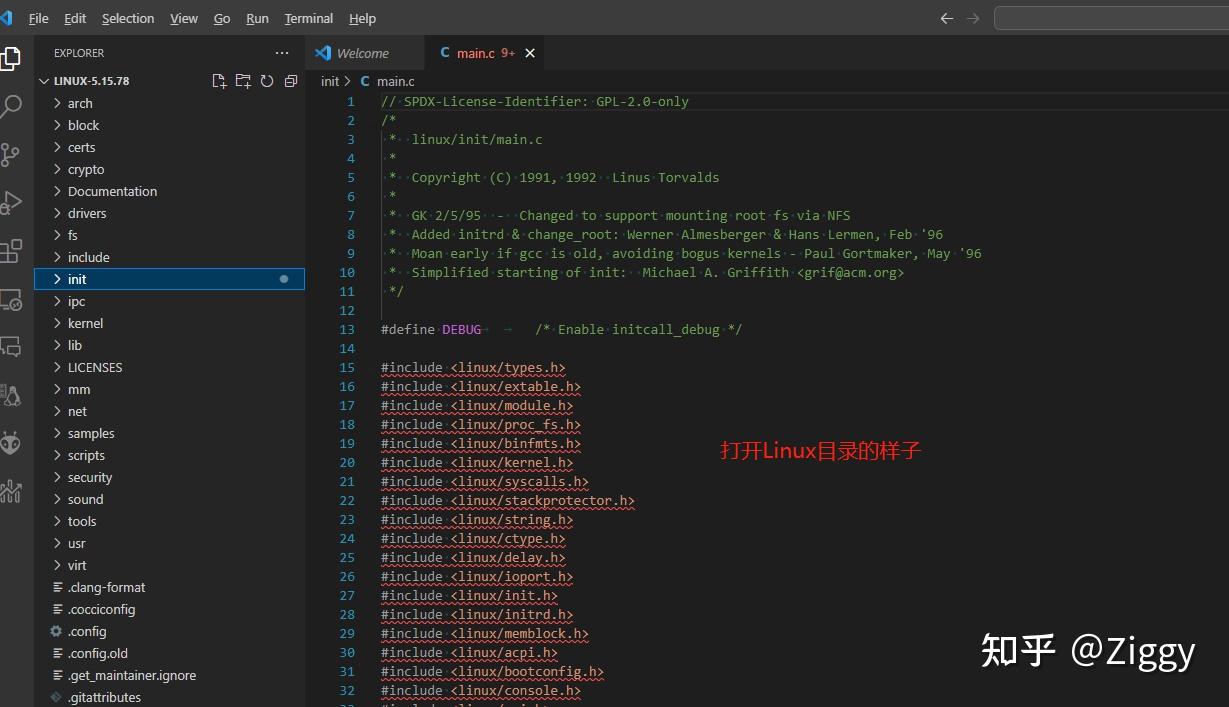The height and width of the screenshot is (707, 1229).
Task: Open Explorer views menu via ellipsis
Action: pos(281,52)
